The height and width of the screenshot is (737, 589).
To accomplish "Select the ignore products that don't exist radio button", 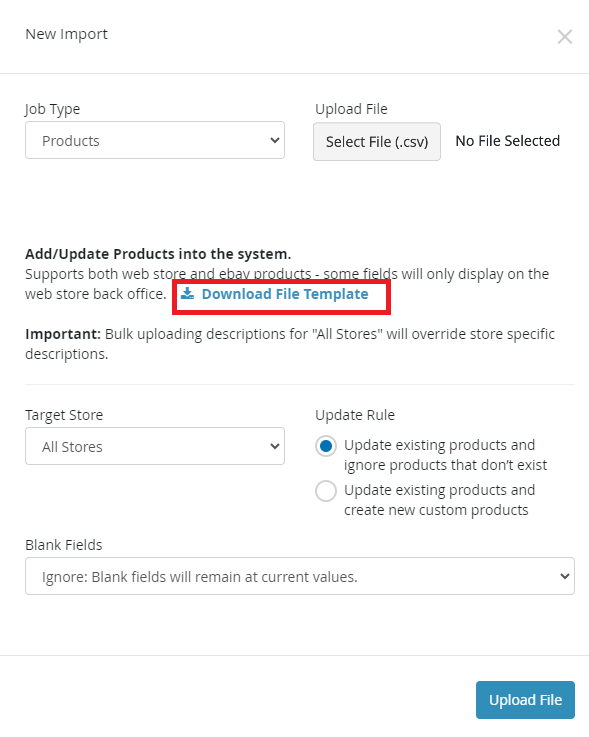I will click(326, 446).
